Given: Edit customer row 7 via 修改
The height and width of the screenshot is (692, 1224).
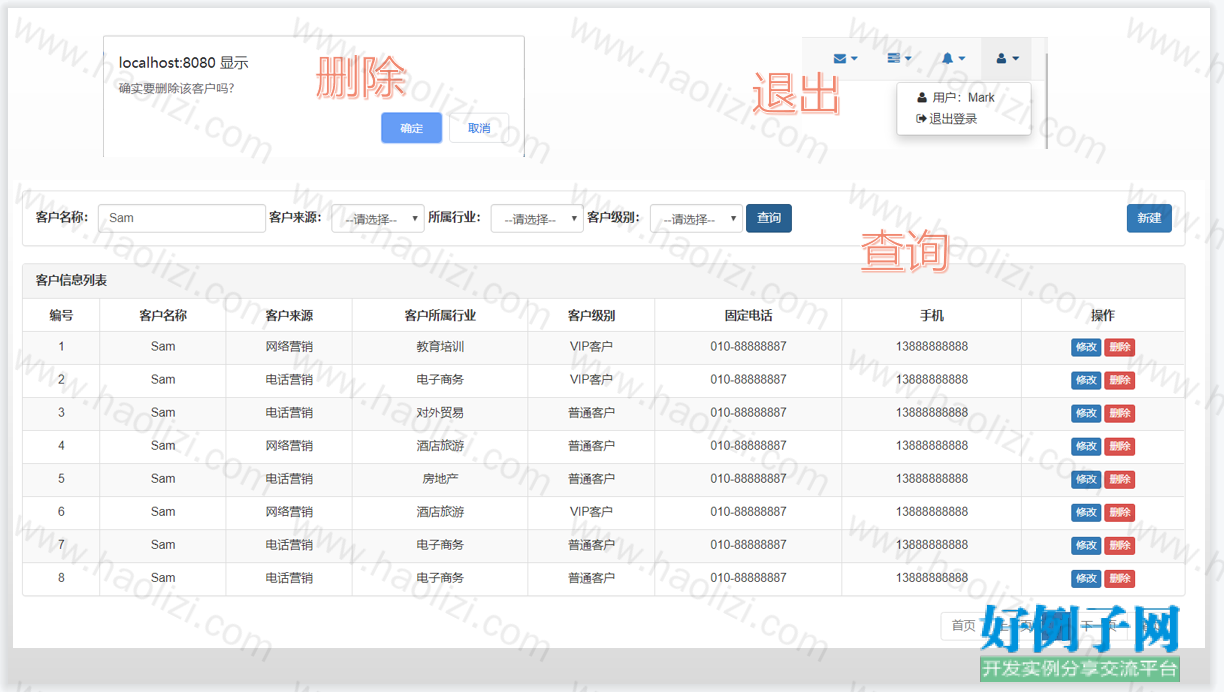Looking at the screenshot, I should click(1086, 546).
